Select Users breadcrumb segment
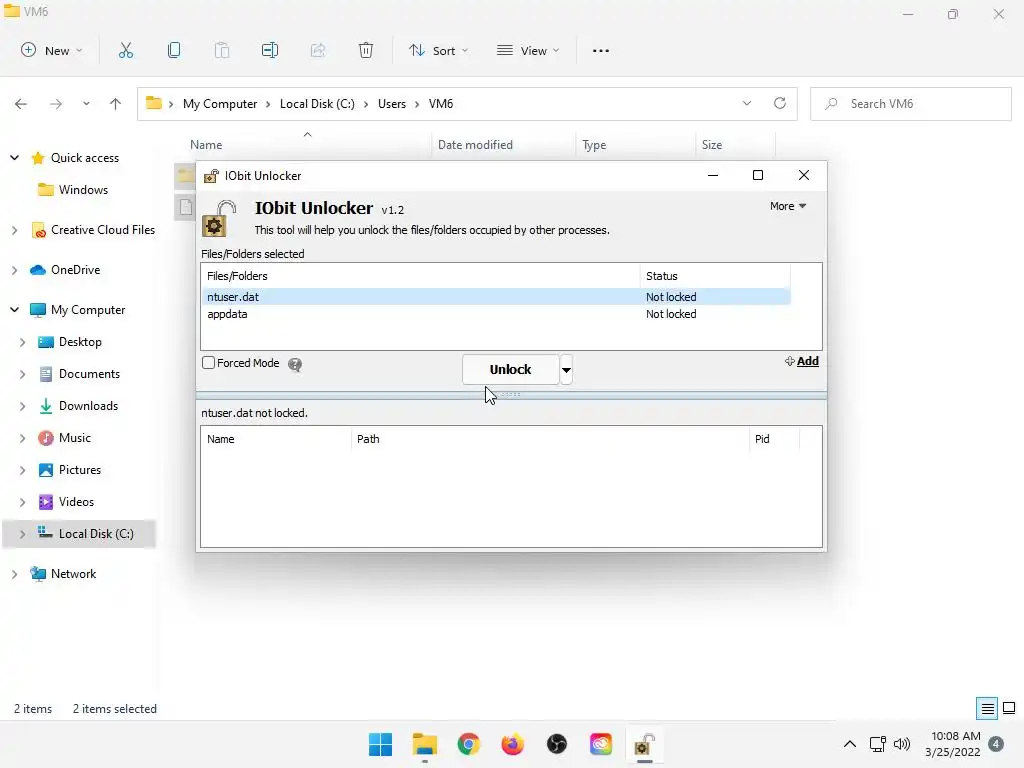 coord(392,104)
